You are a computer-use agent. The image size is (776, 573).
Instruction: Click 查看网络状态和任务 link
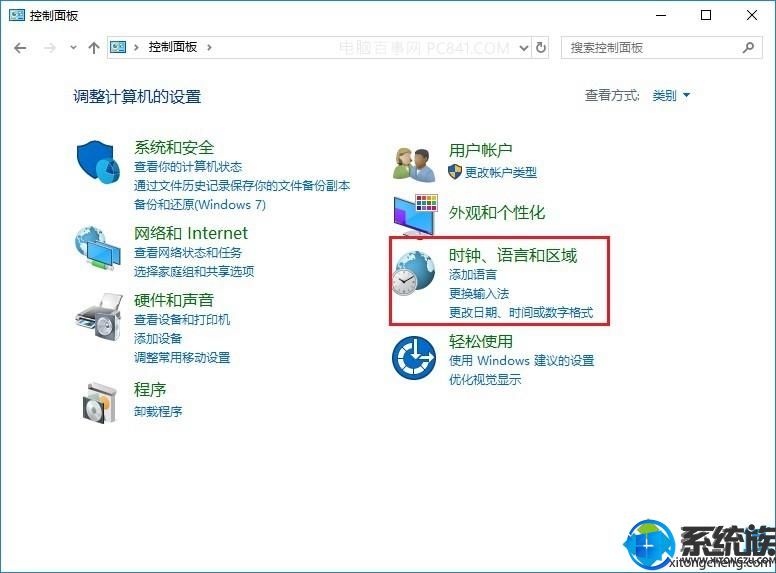coord(188,252)
